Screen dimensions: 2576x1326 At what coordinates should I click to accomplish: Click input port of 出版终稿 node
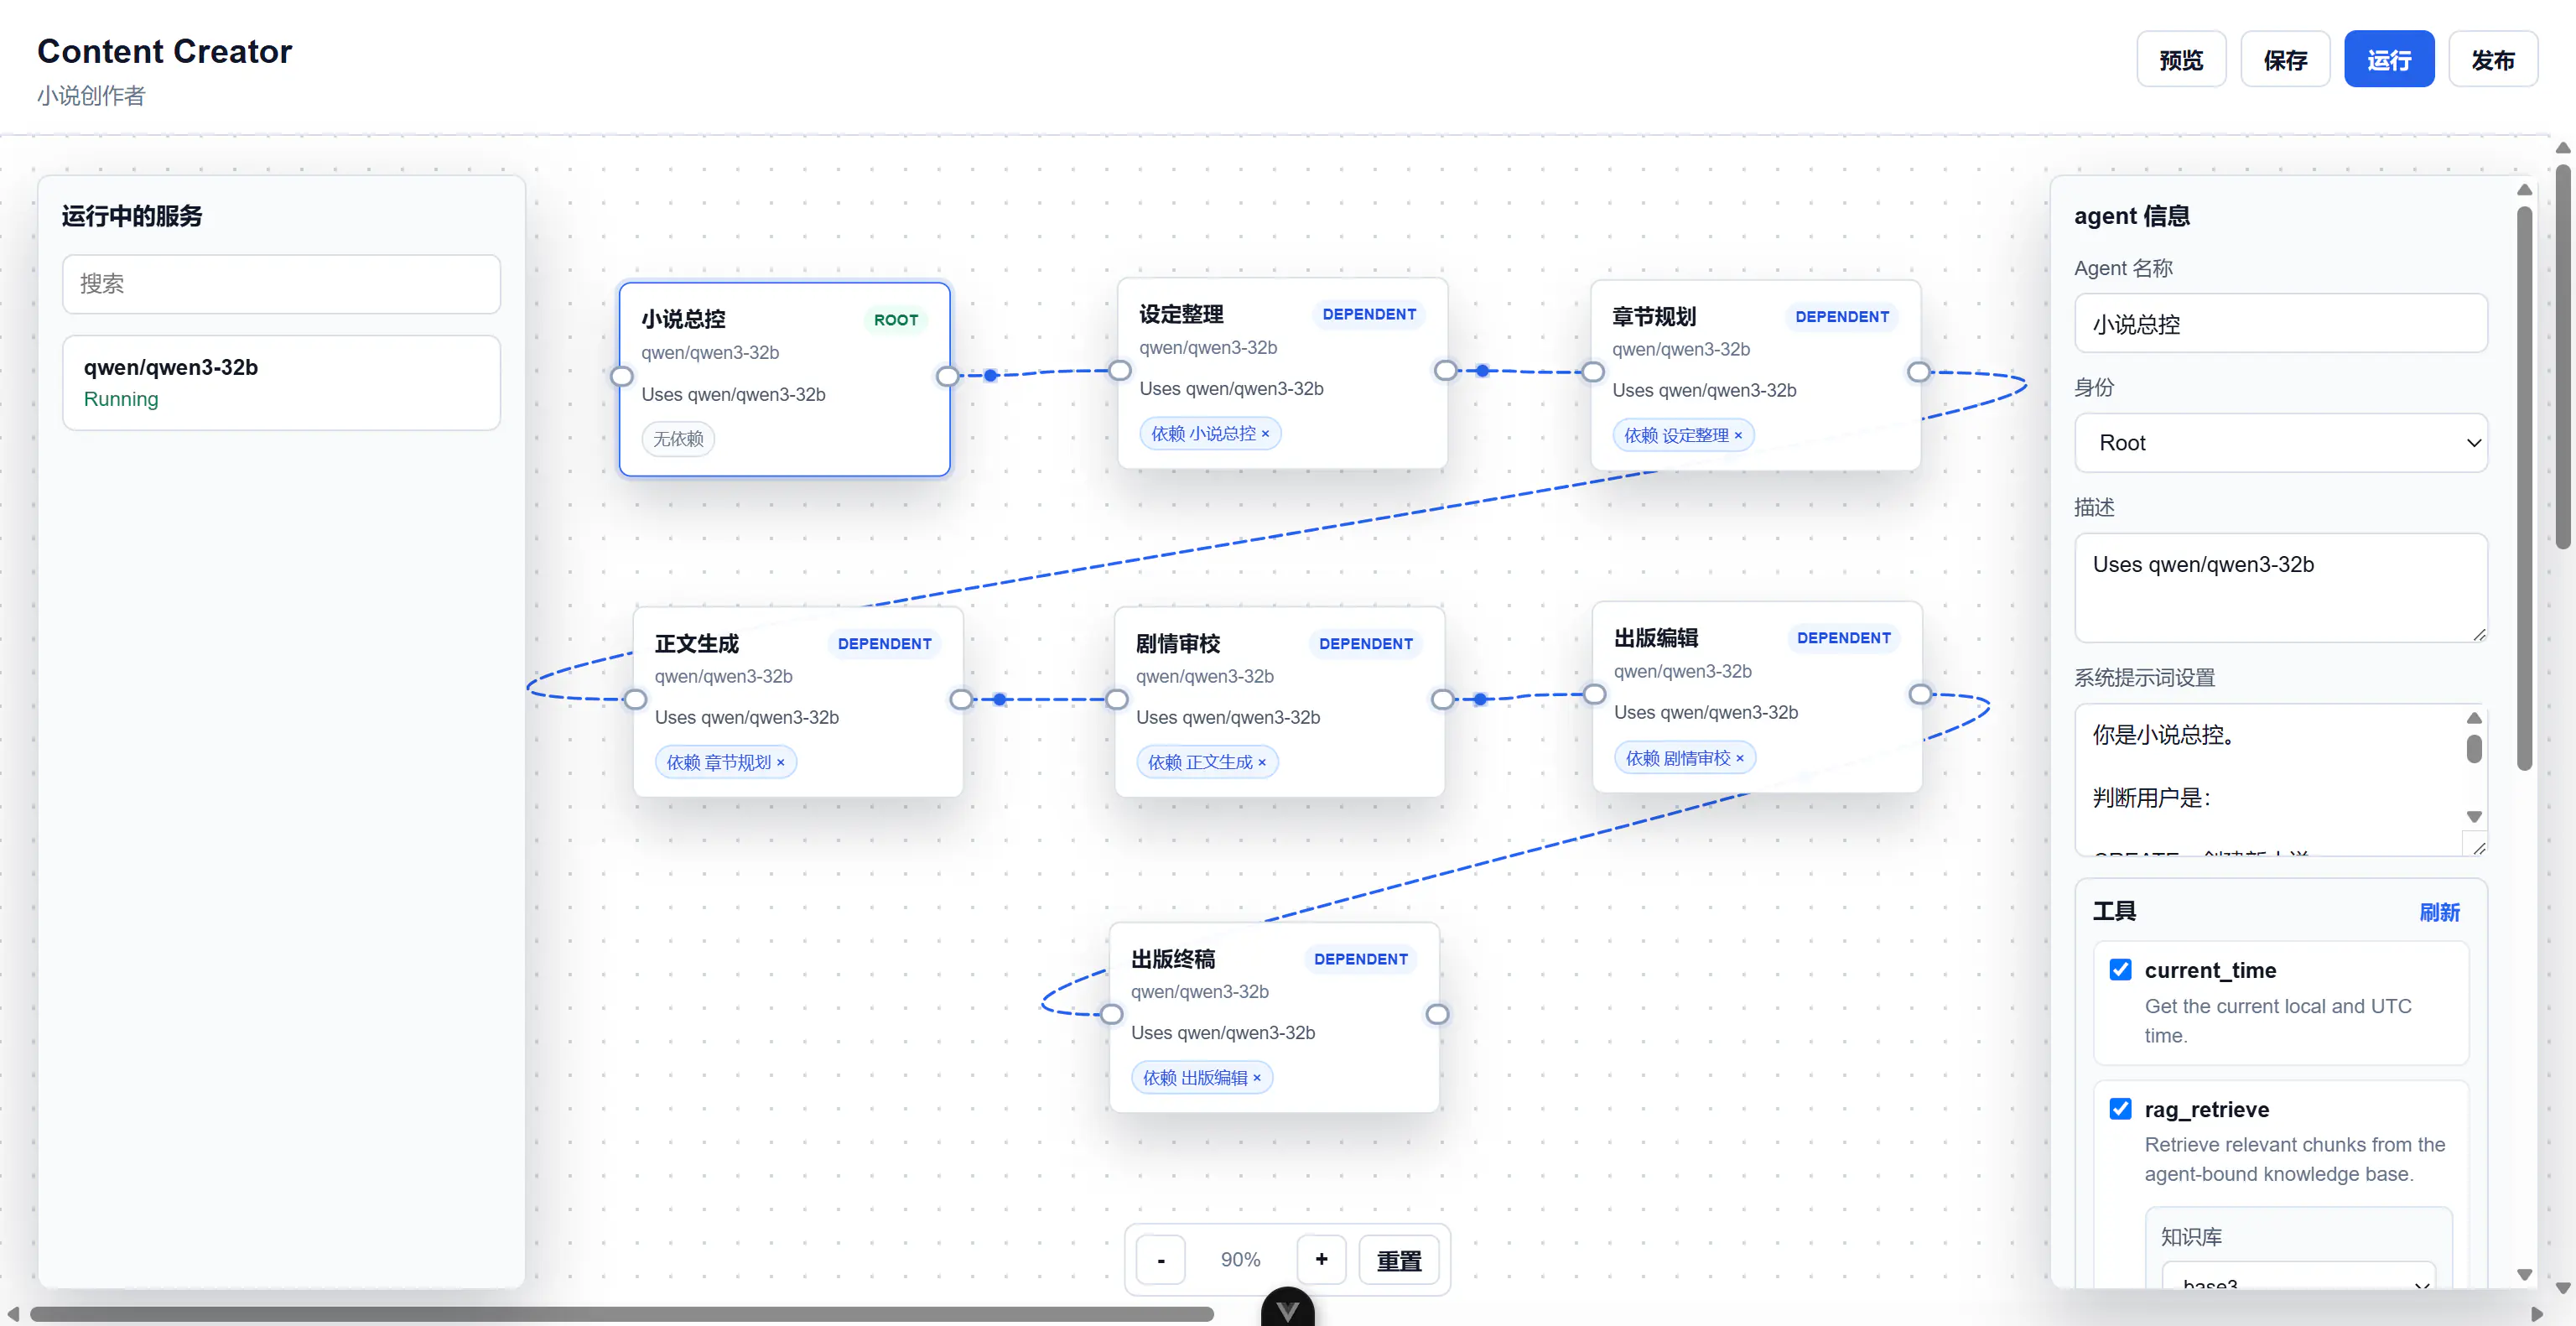tap(1112, 1015)
